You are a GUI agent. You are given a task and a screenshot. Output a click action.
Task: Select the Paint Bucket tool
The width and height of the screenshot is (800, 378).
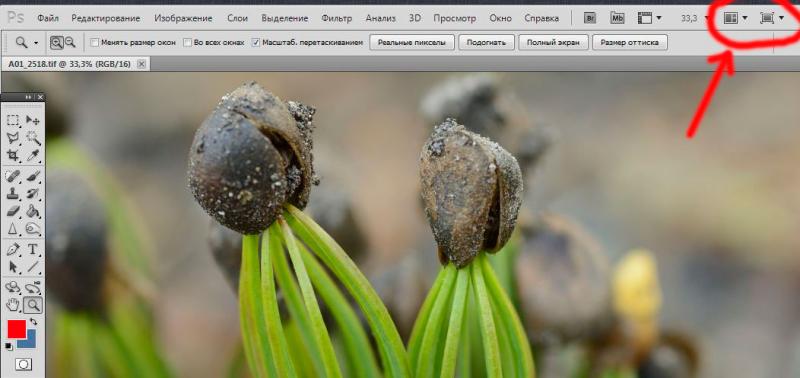click(x=33, y=211)
